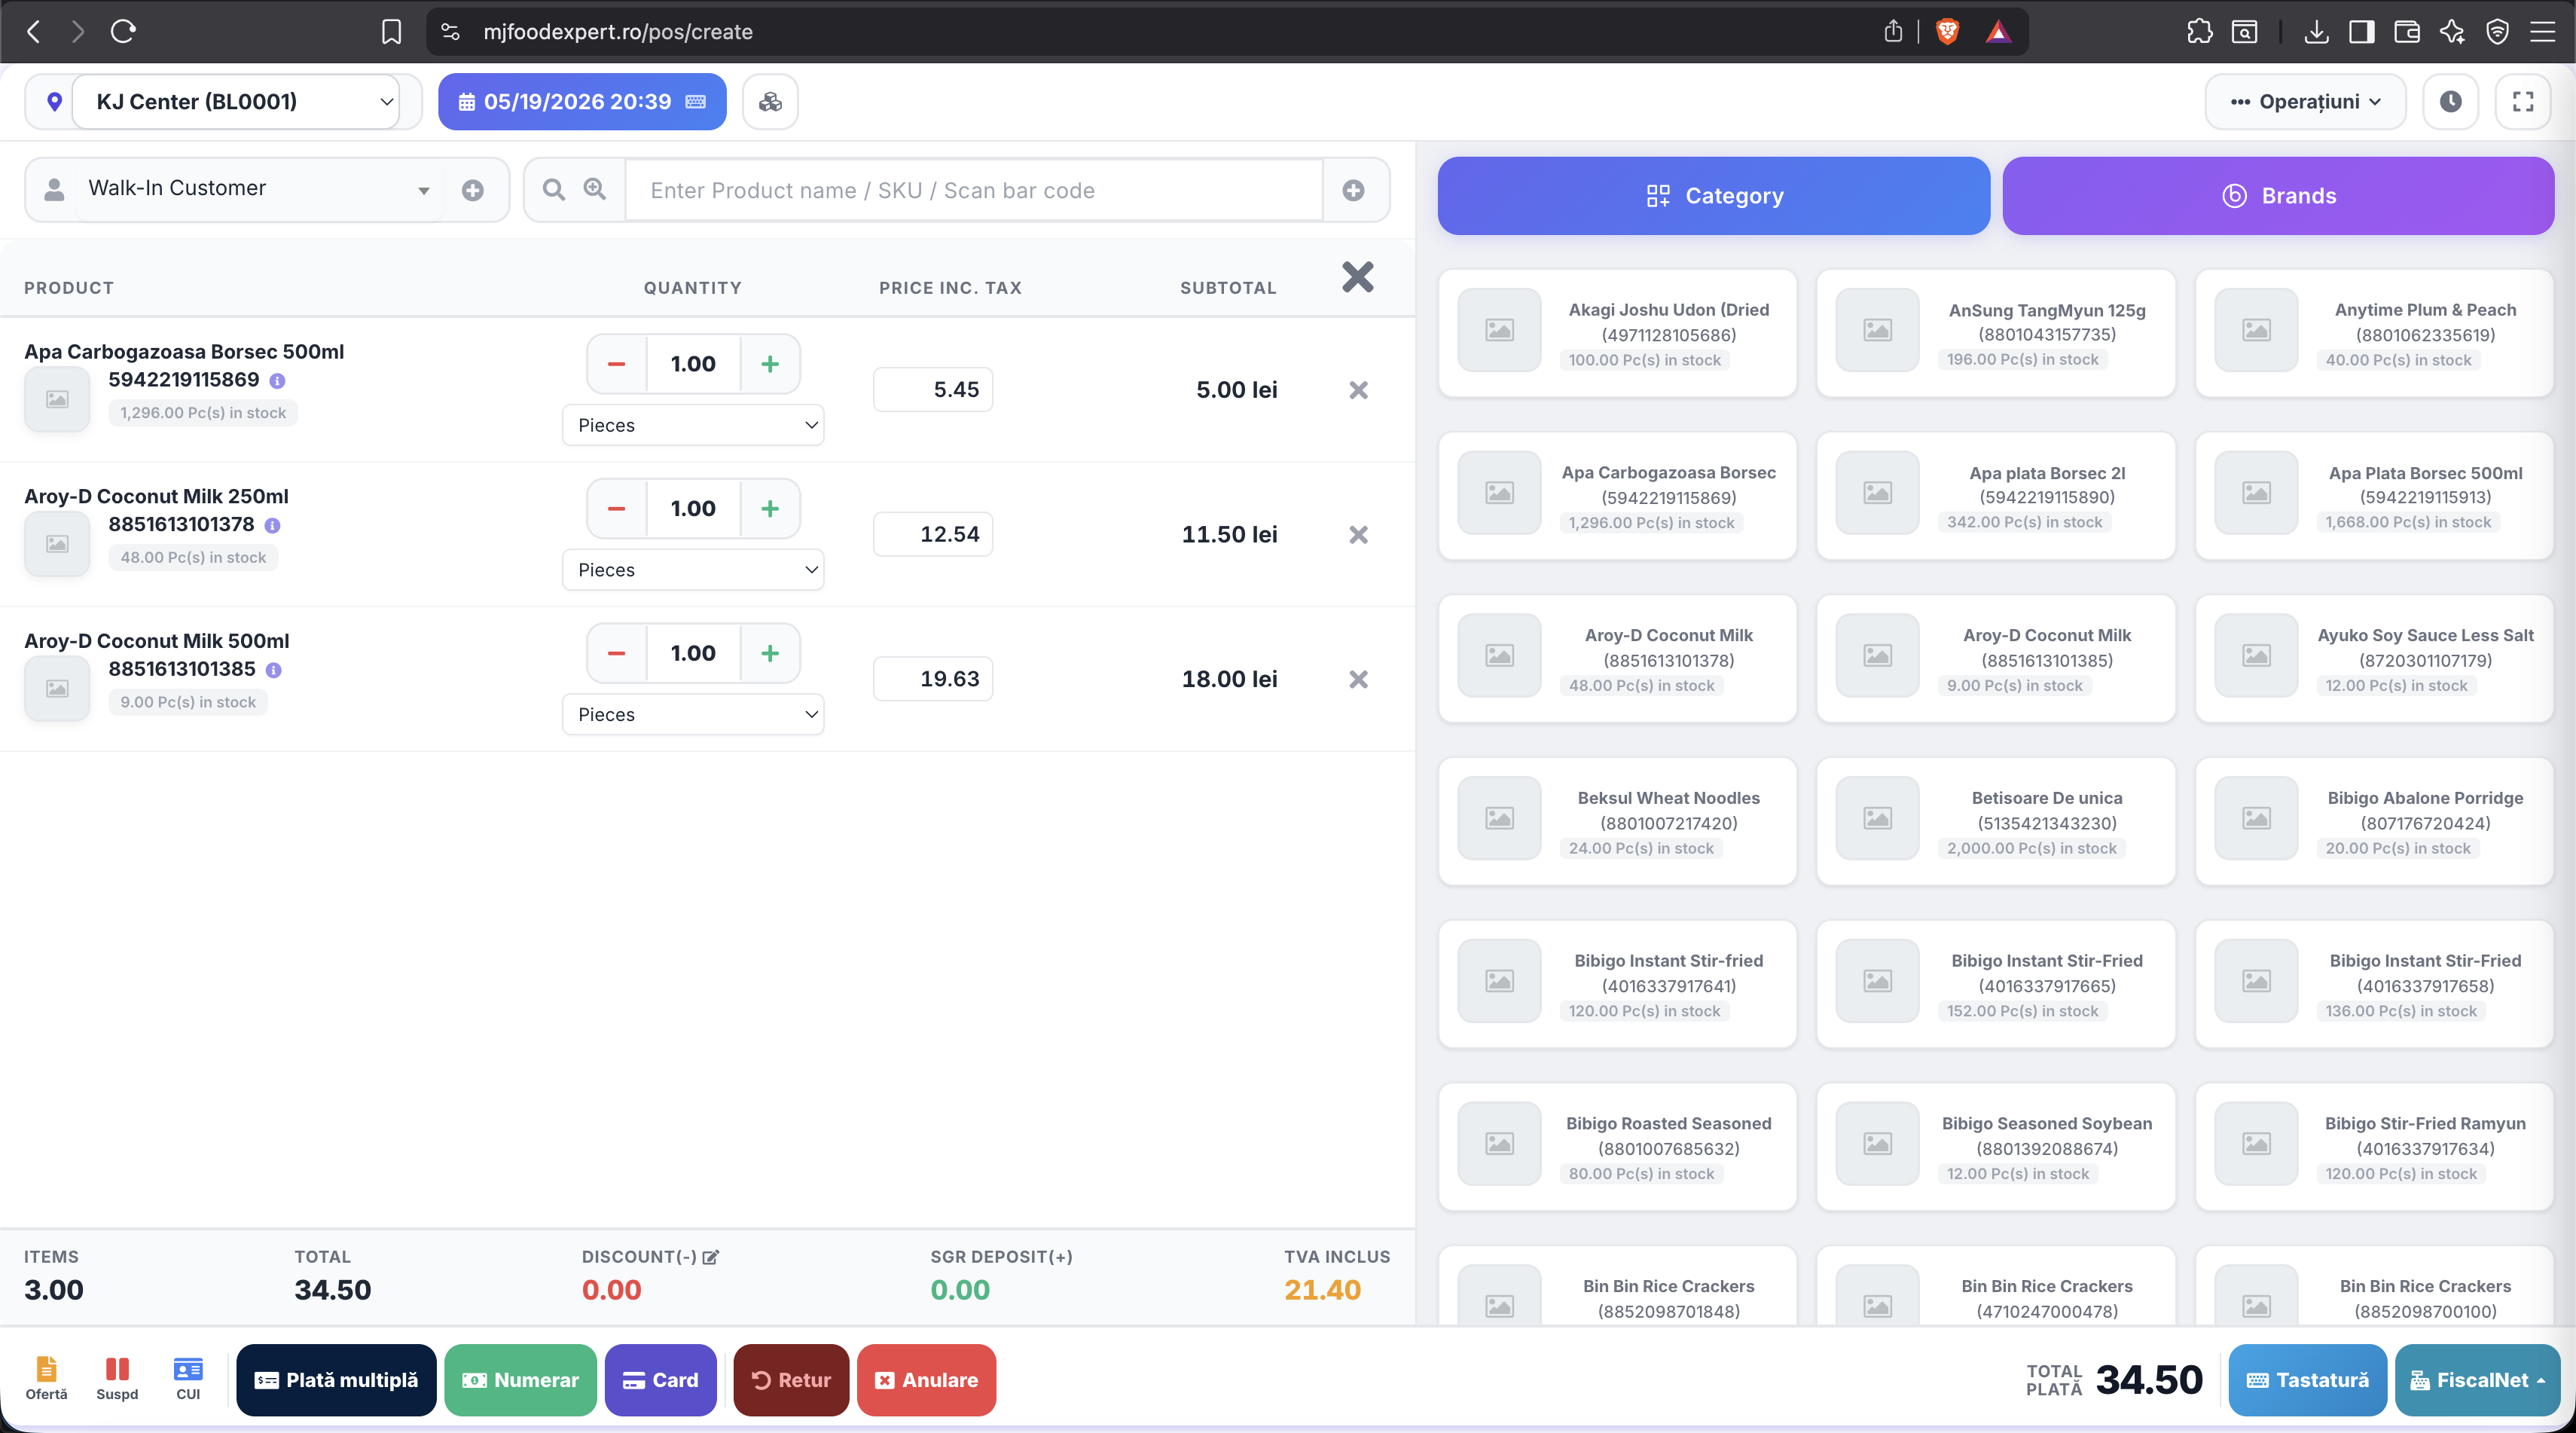
Task: Click the CUI ID card icon
Action: click(x=188, y=1378)
